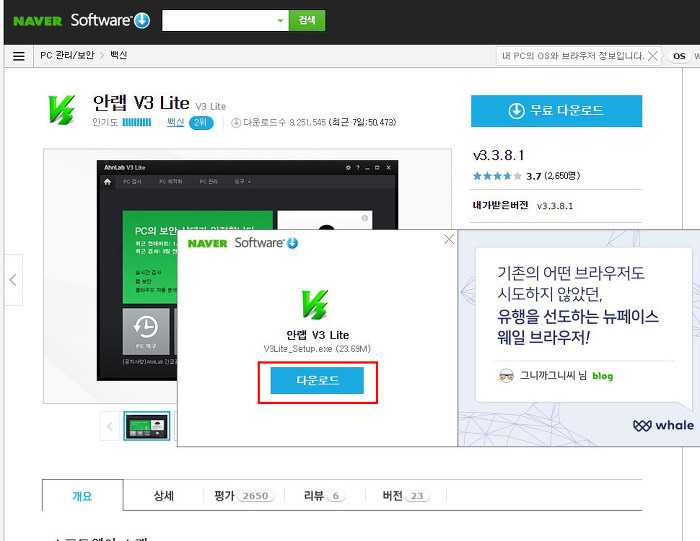Image resolution: width=700 pixels, height=541 pixels.
Task: Go to 백신 breadcrumb category
Action: click(x=119, y=55)
